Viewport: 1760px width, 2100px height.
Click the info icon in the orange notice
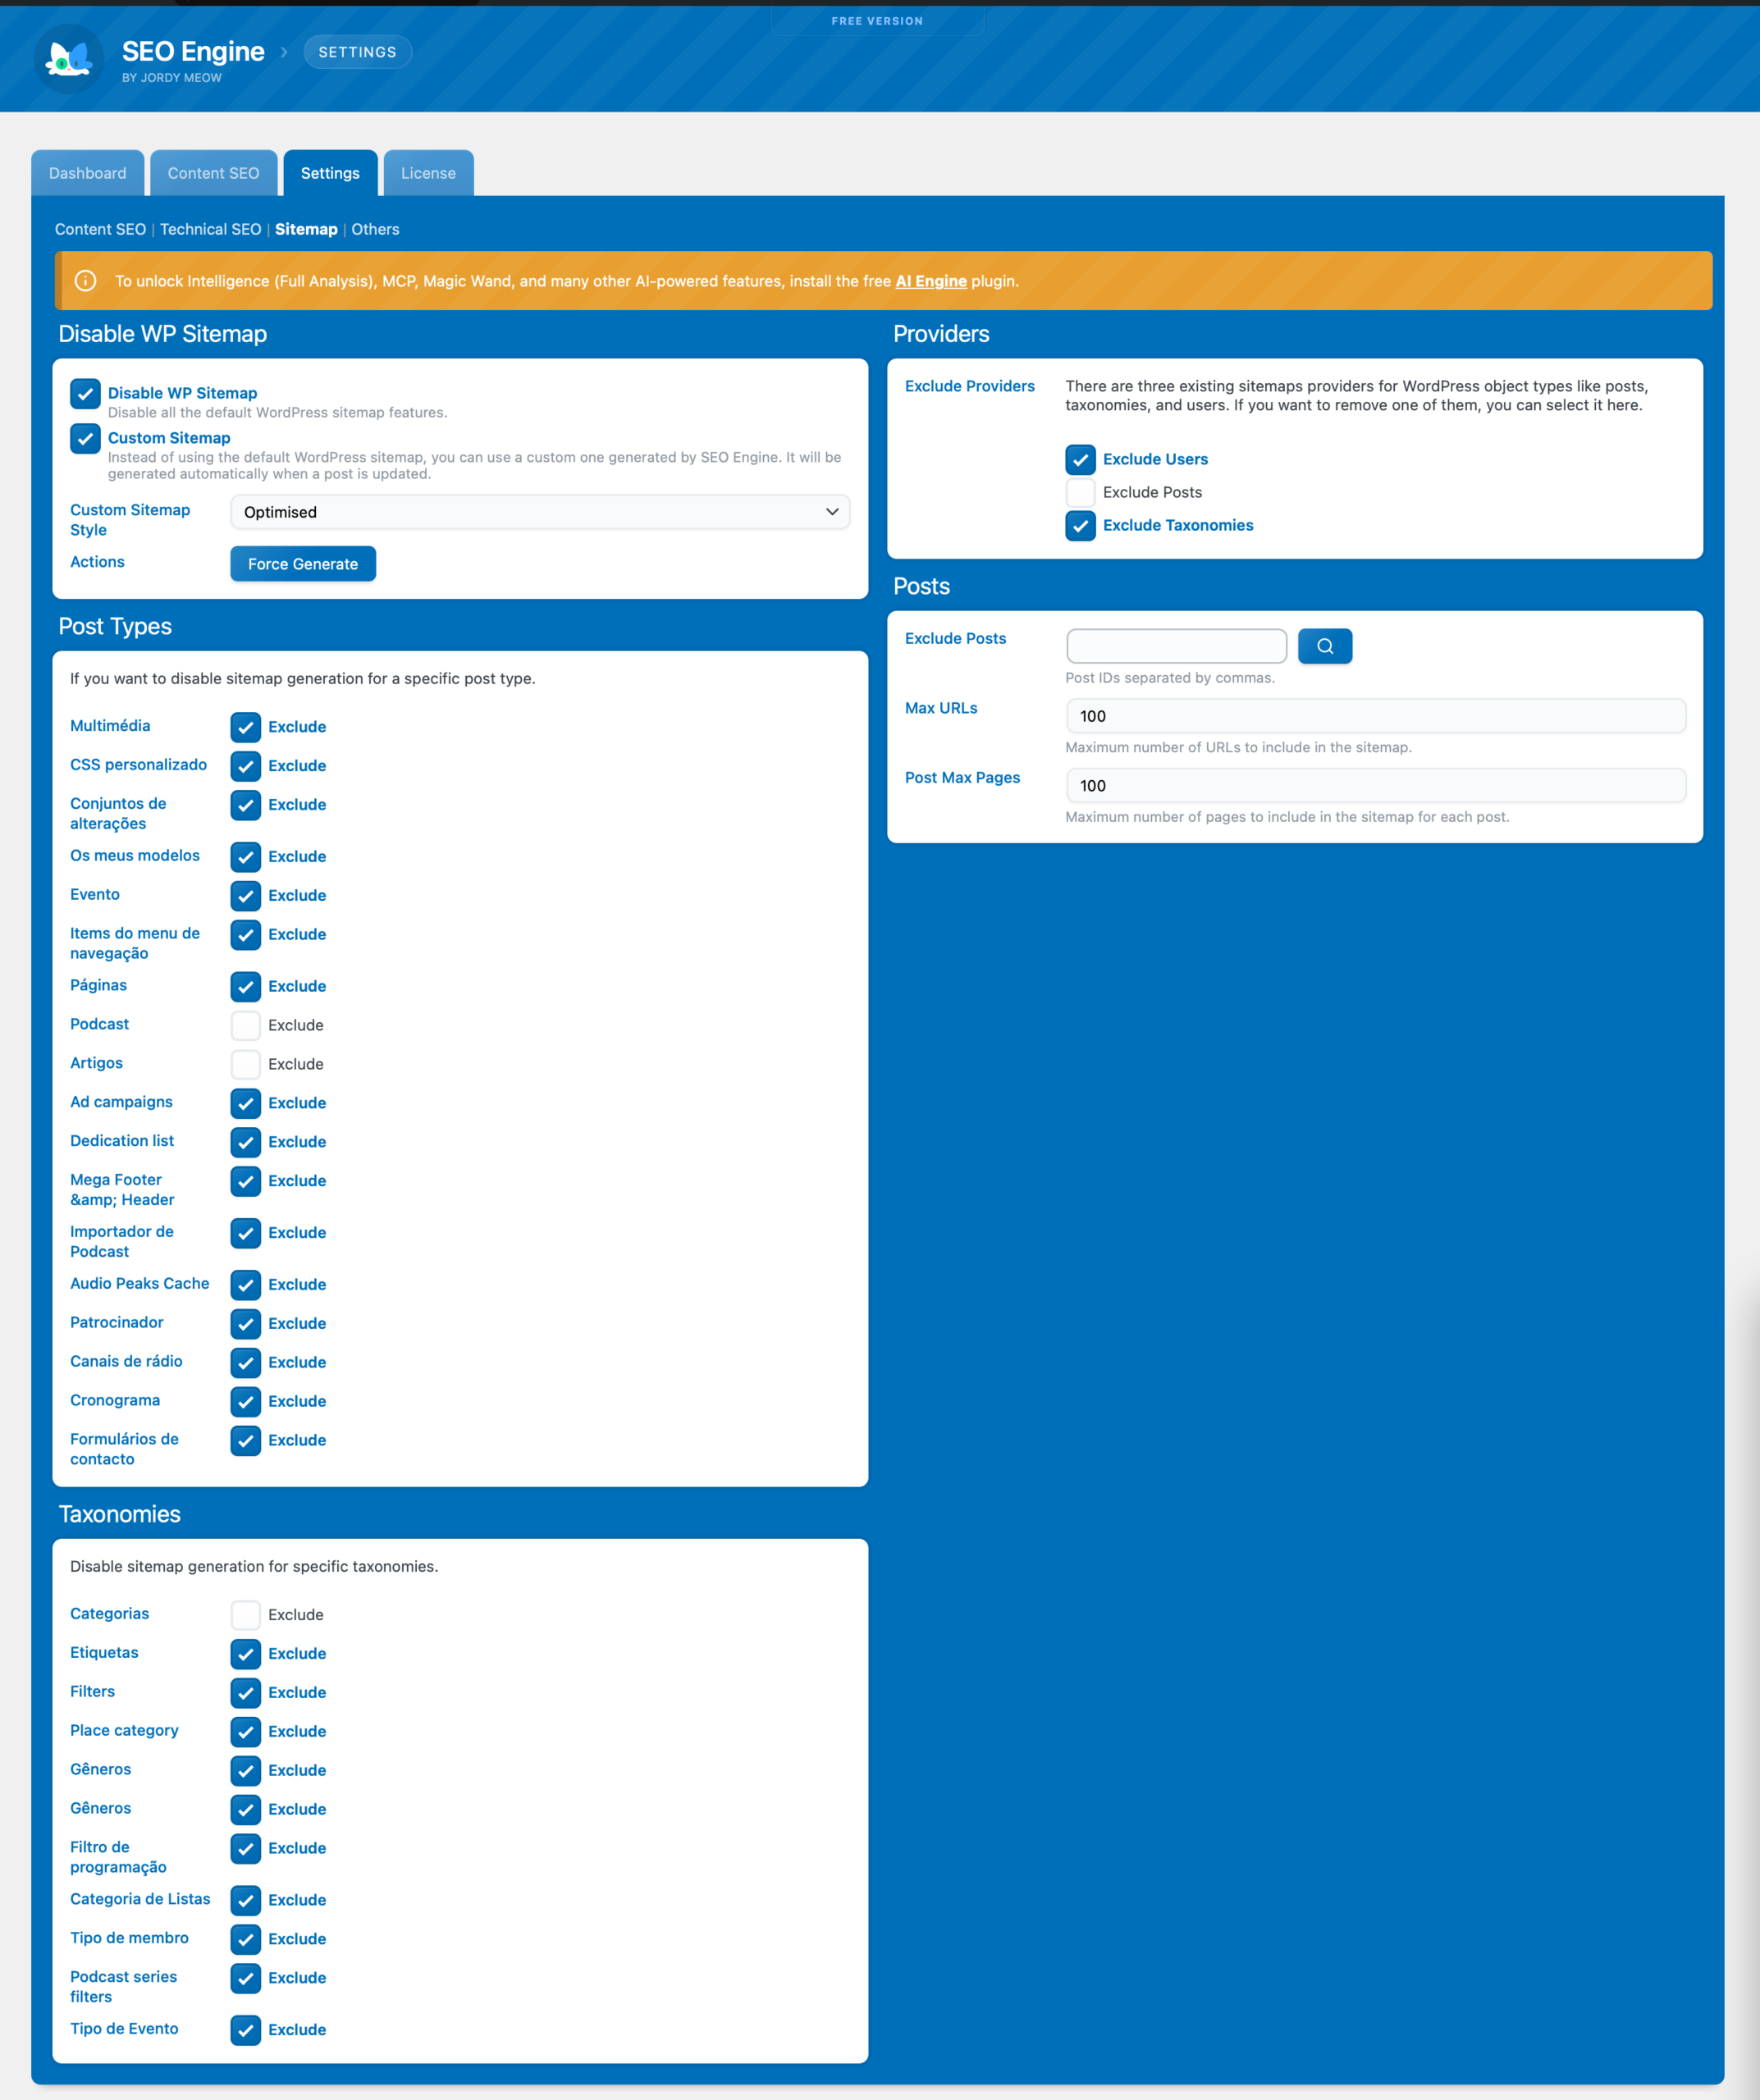(x=86, y=281)
